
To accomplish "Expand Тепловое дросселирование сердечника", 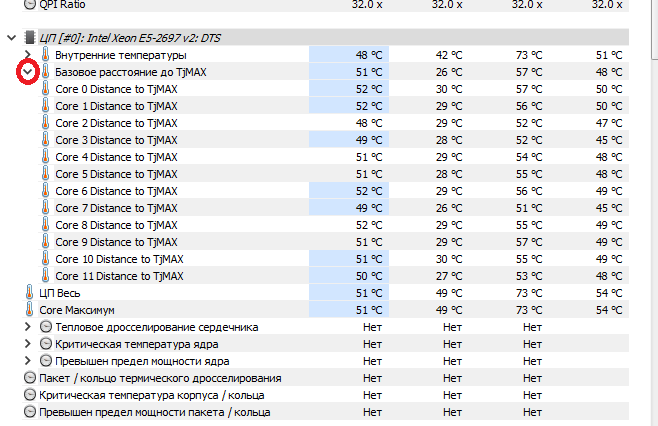I will 28,327.
